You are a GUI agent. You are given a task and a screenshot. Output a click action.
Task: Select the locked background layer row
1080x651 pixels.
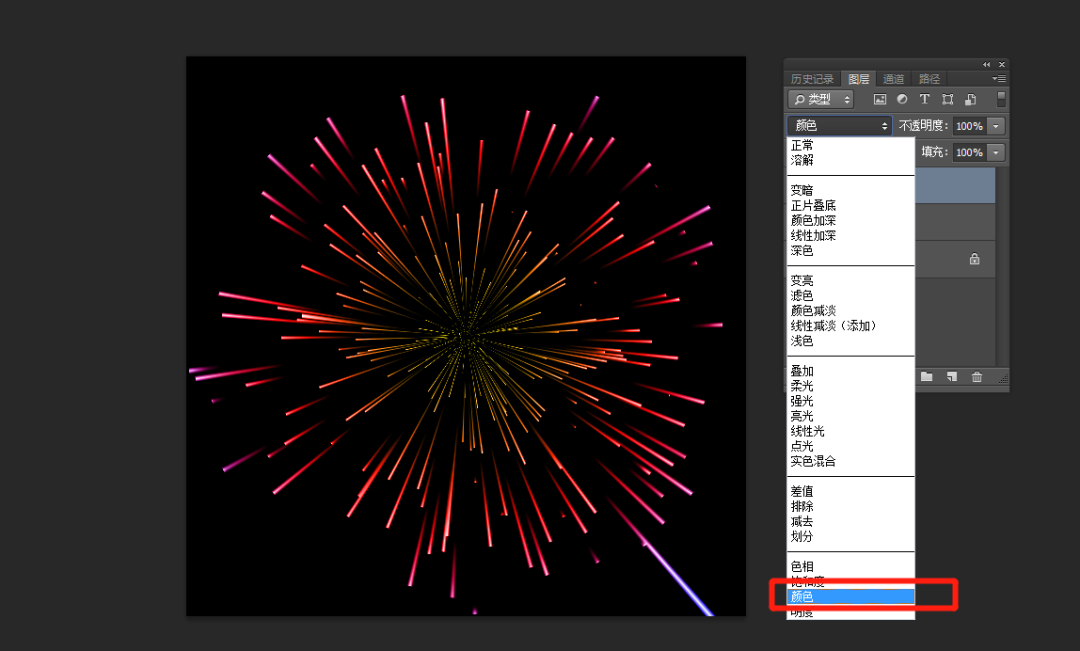pyautogui.click(x=955, y=259)
